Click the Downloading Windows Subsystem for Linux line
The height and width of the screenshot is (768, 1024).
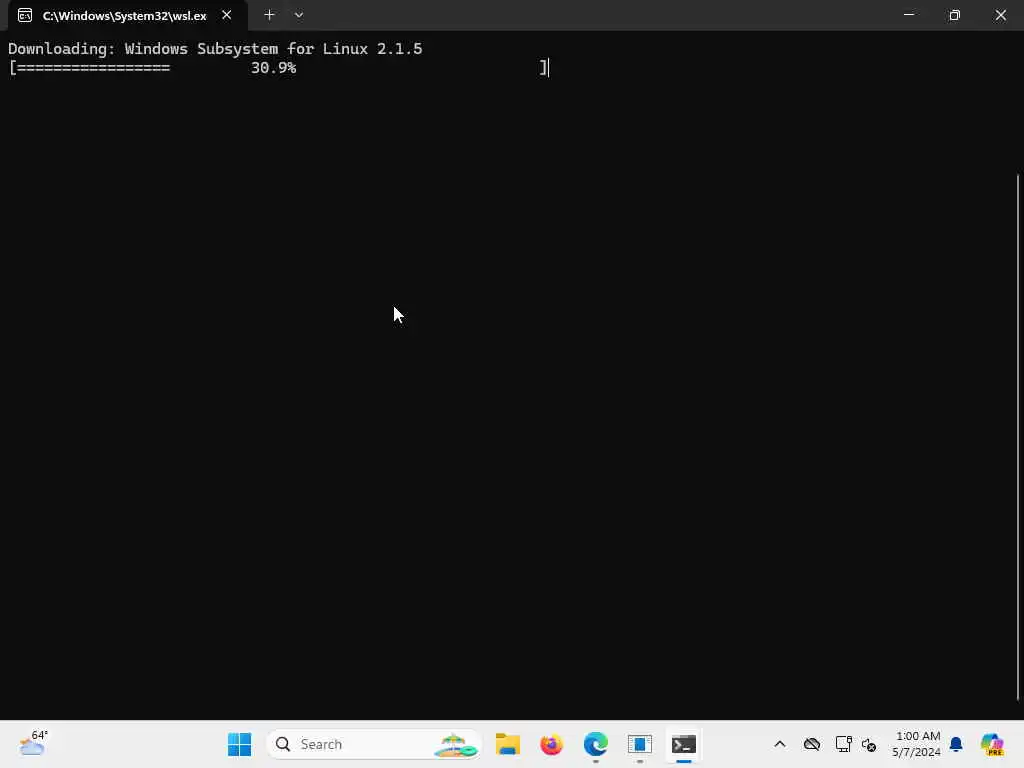[x=215, y=49]
